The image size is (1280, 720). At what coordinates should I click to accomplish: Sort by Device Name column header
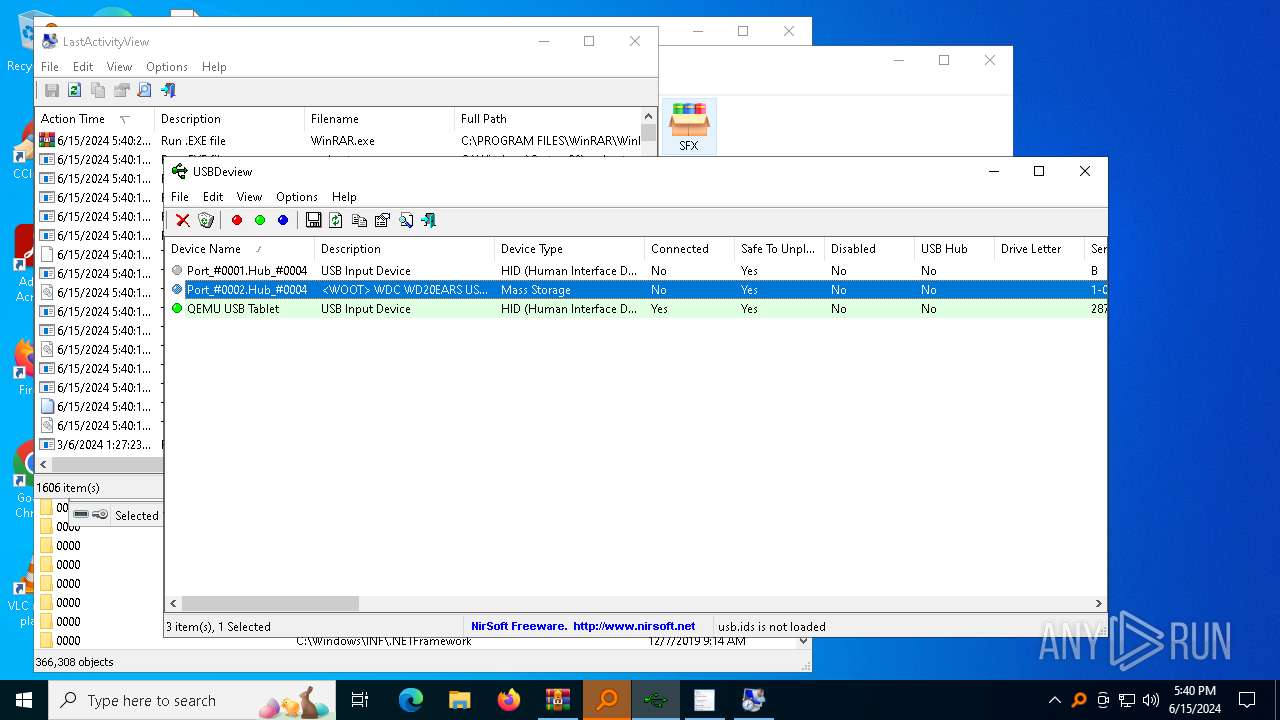click(240, 249)
